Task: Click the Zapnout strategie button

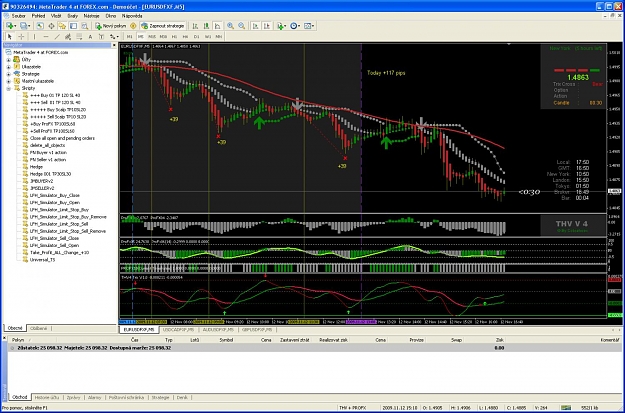Action: tap(163, 26)
